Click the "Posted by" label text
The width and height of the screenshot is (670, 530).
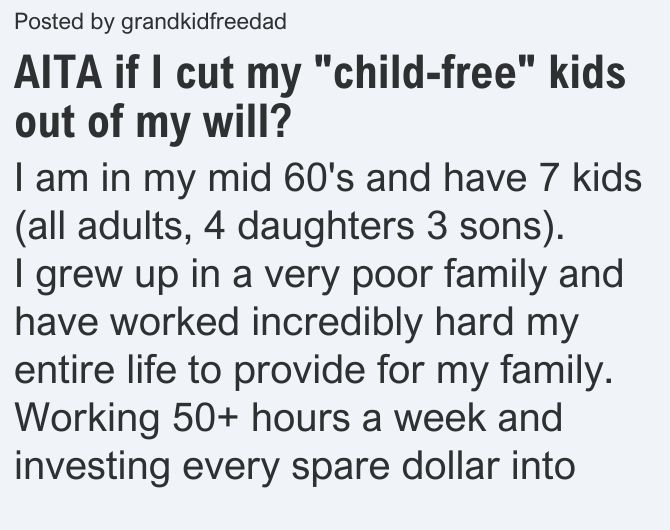(64, 22)
